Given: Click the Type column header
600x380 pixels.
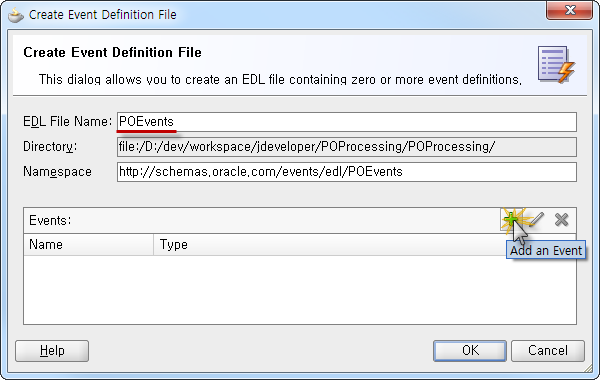Looking at the screenshot, I should tap(329, 245).
